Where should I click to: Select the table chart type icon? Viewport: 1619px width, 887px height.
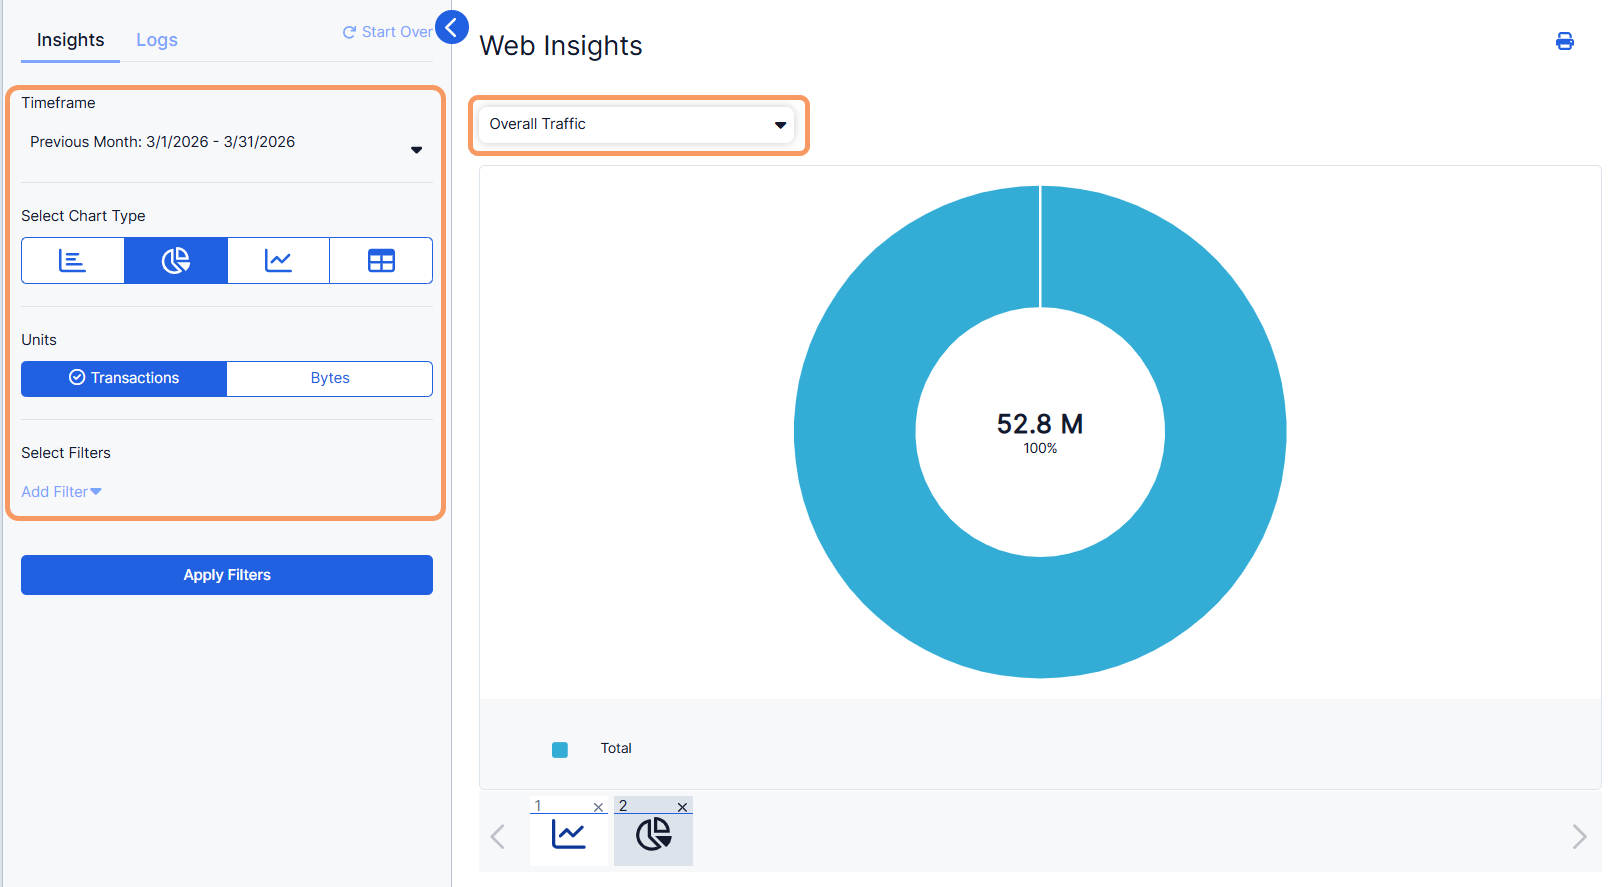click(x=381, y=261)
